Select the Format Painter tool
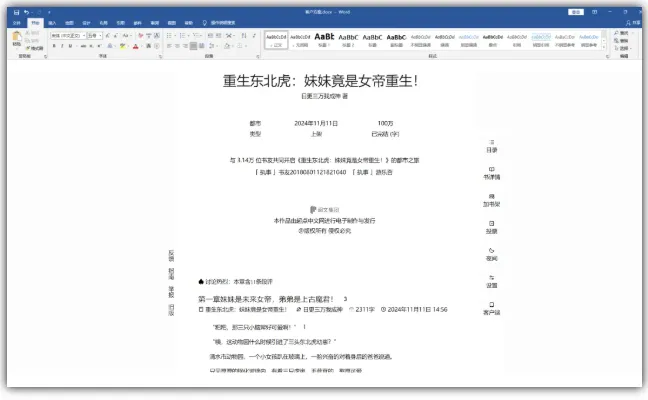 [x=34, y=48]
